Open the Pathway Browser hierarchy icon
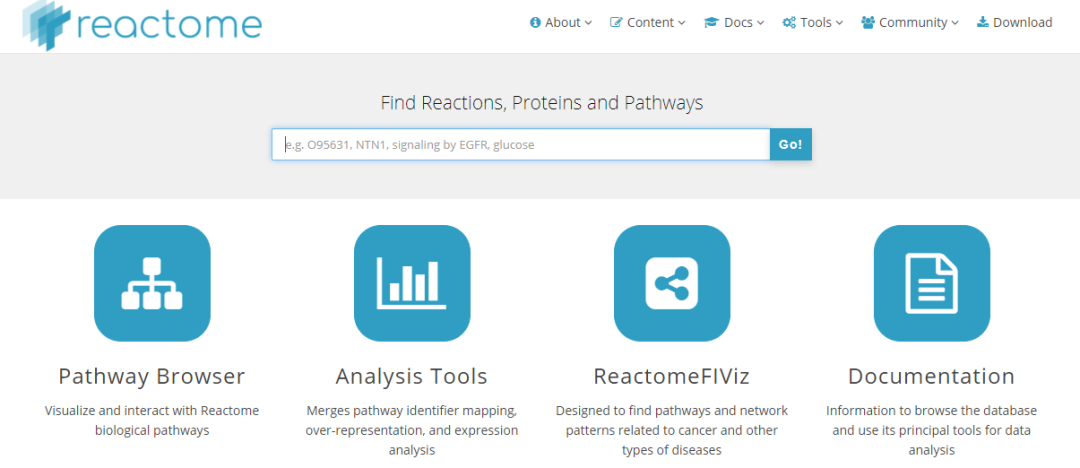 coord(152,283)
